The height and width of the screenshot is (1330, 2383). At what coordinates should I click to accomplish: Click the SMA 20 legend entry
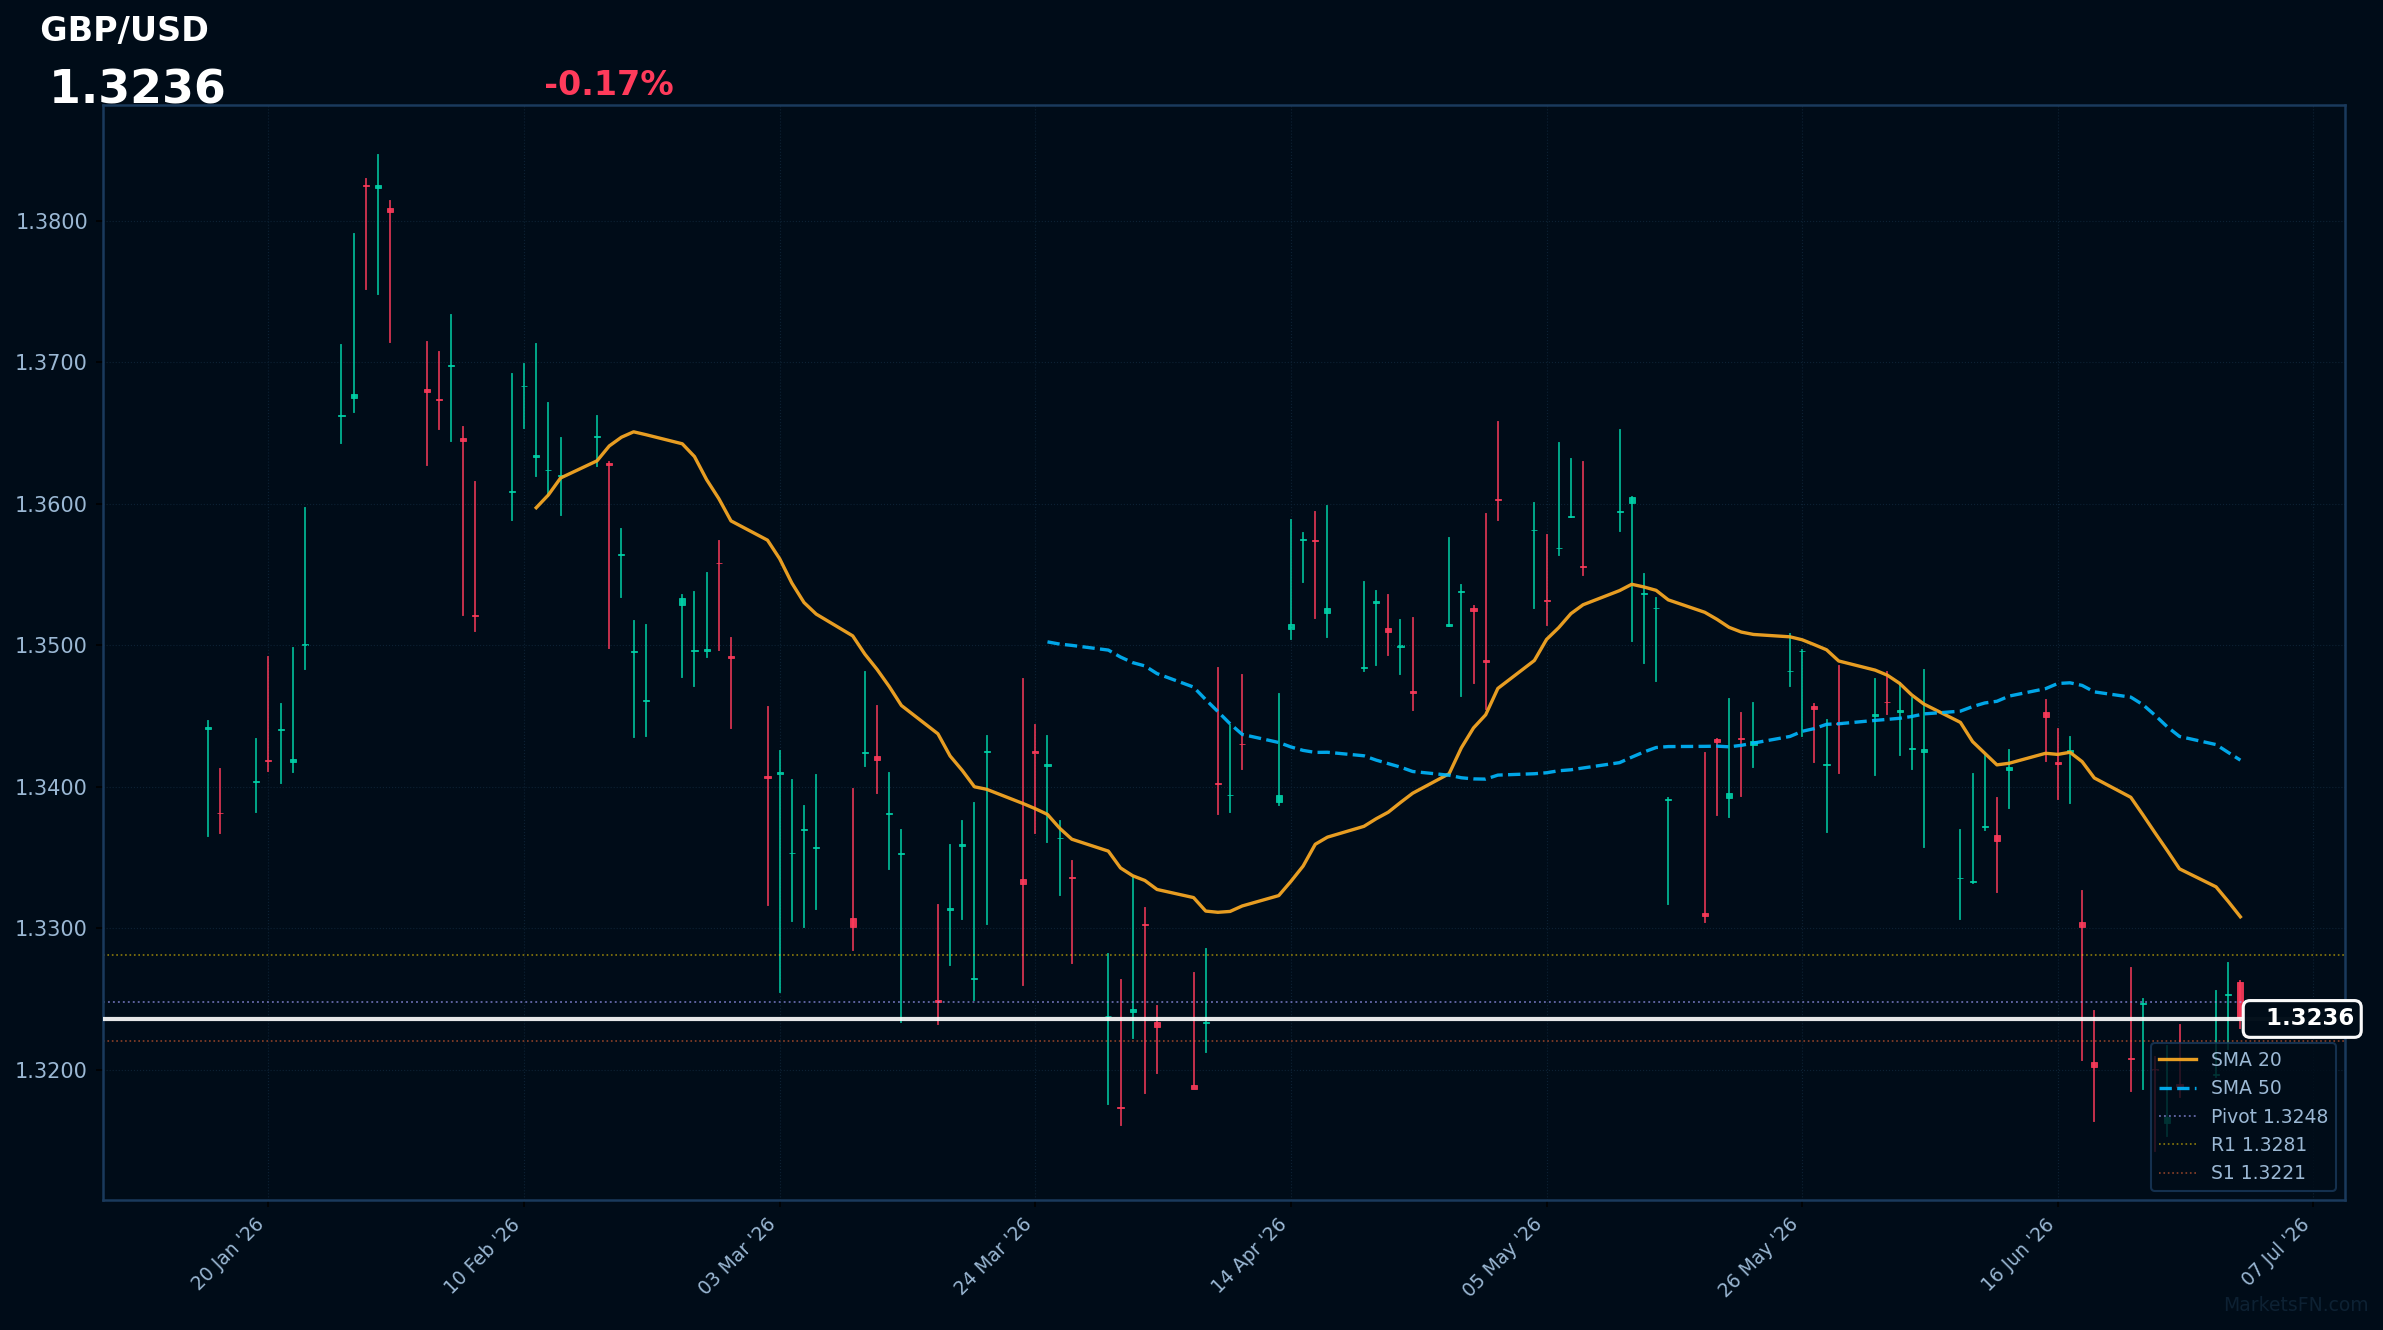click(2246, 1059)
